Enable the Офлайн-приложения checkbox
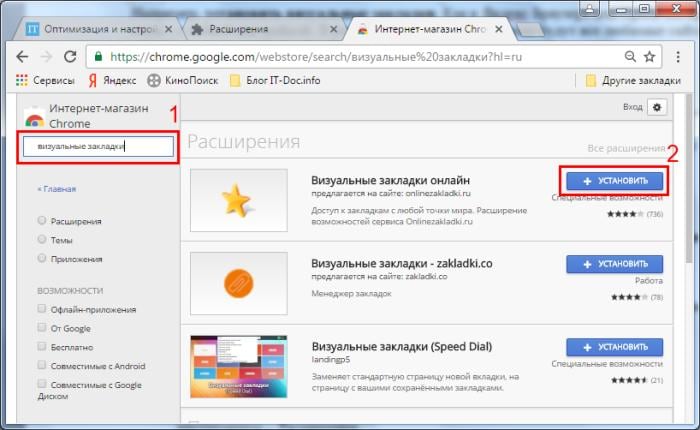Image resolution: width=700 pixels, height=430 pixels. 41,309
